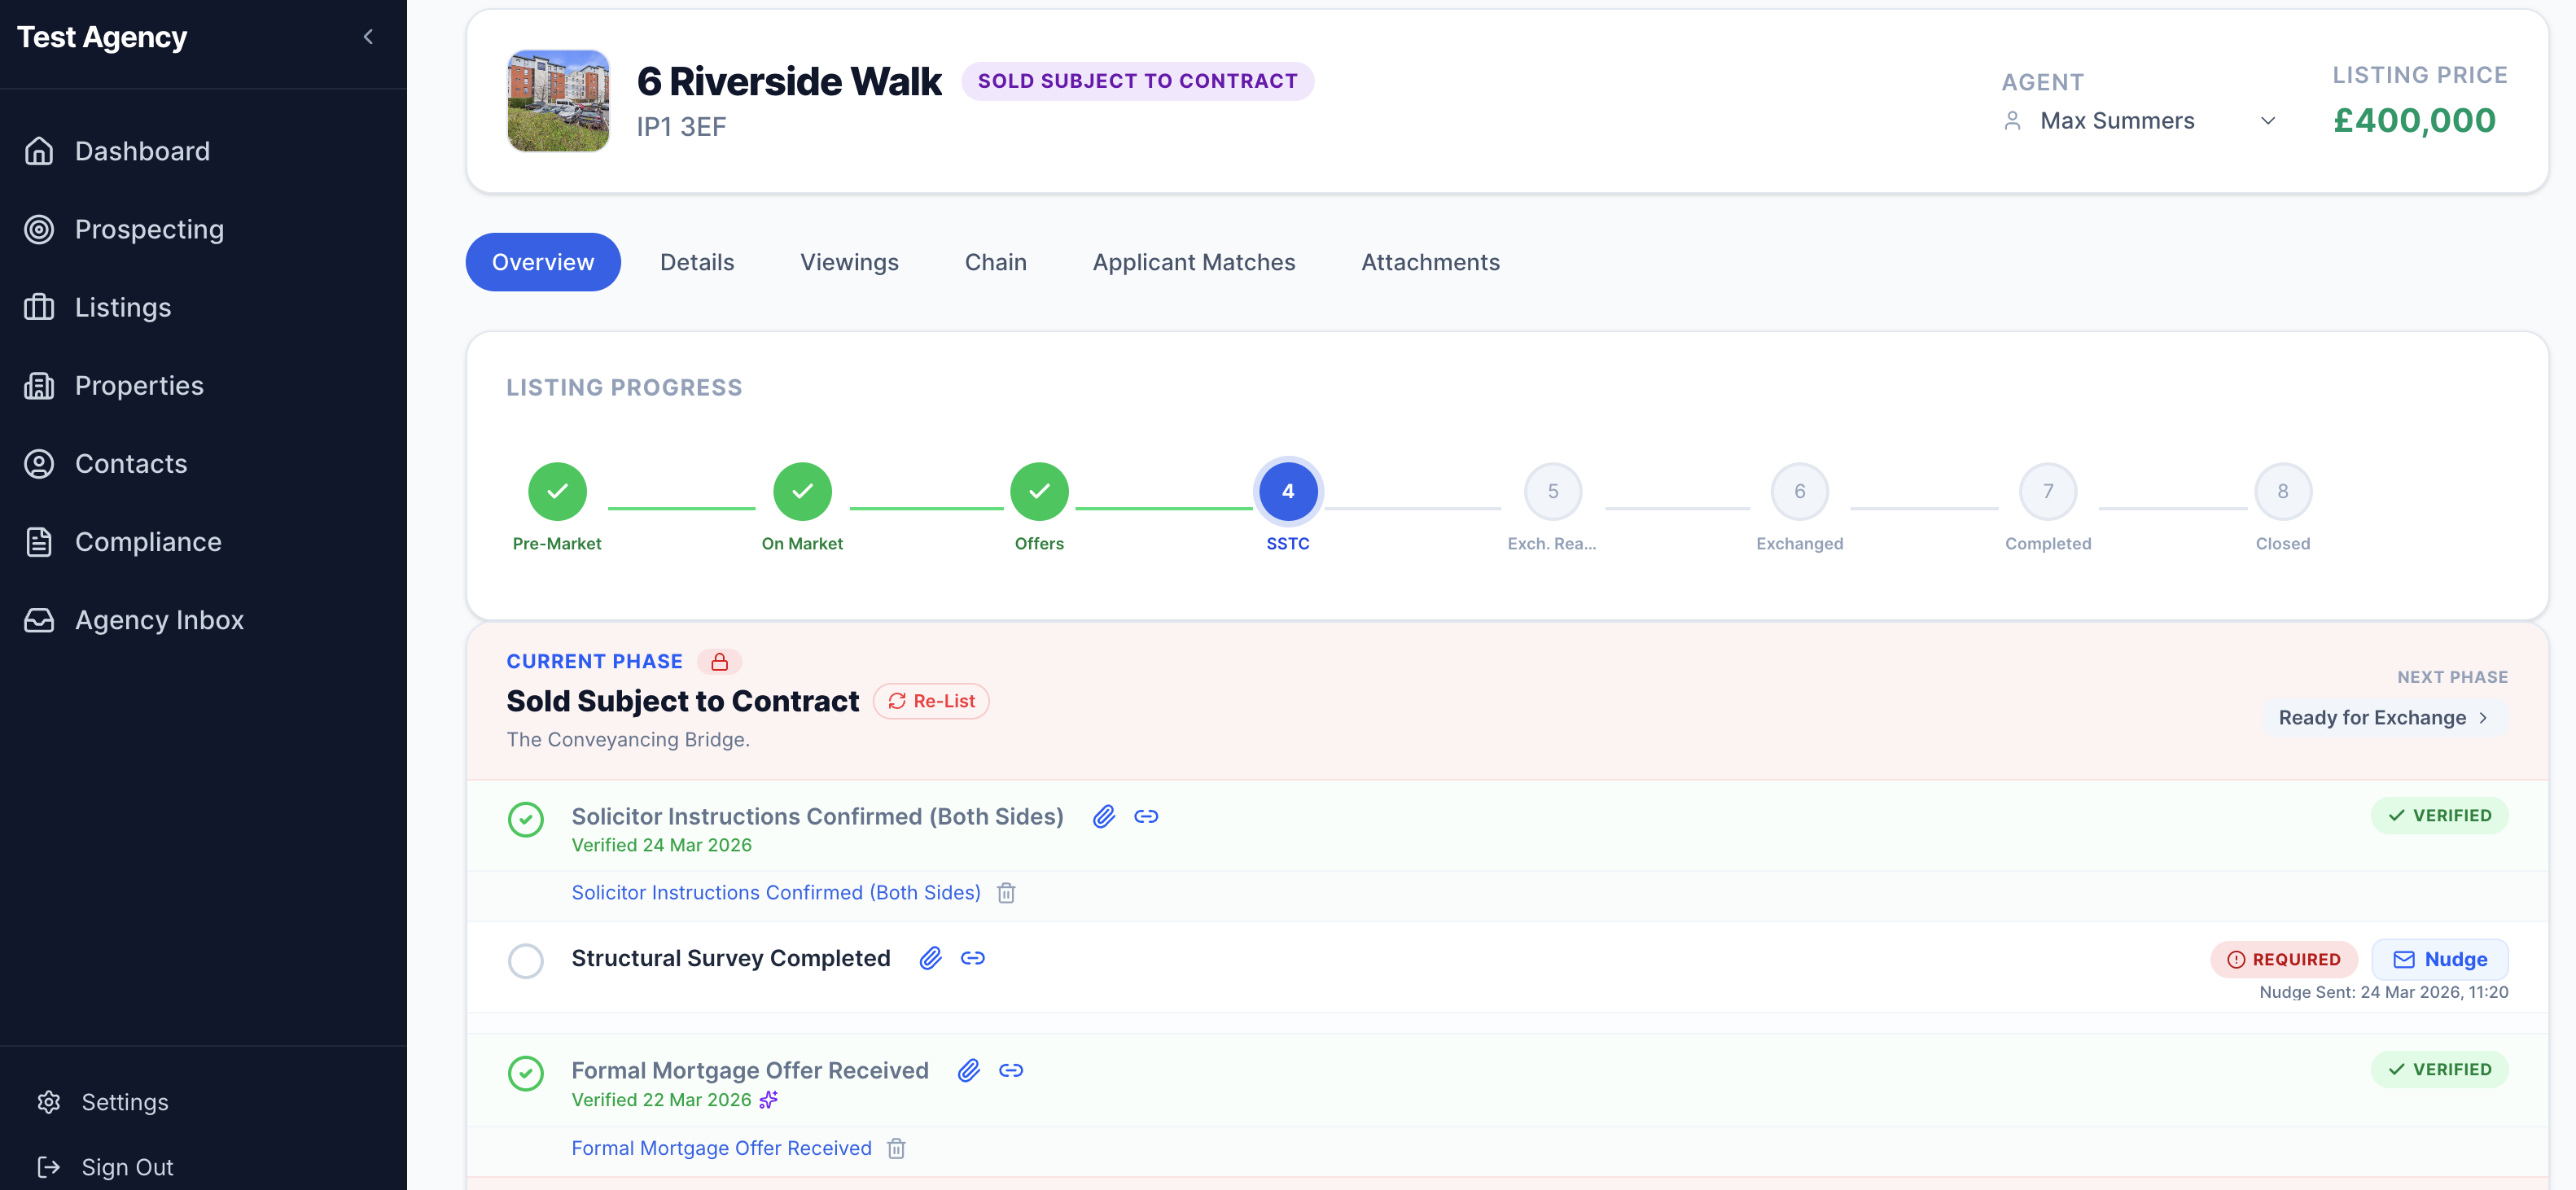
Task: Click the link icon beside Formal Mortgage Offer
Action: pyautogui.click(x=1011, y=1070)
